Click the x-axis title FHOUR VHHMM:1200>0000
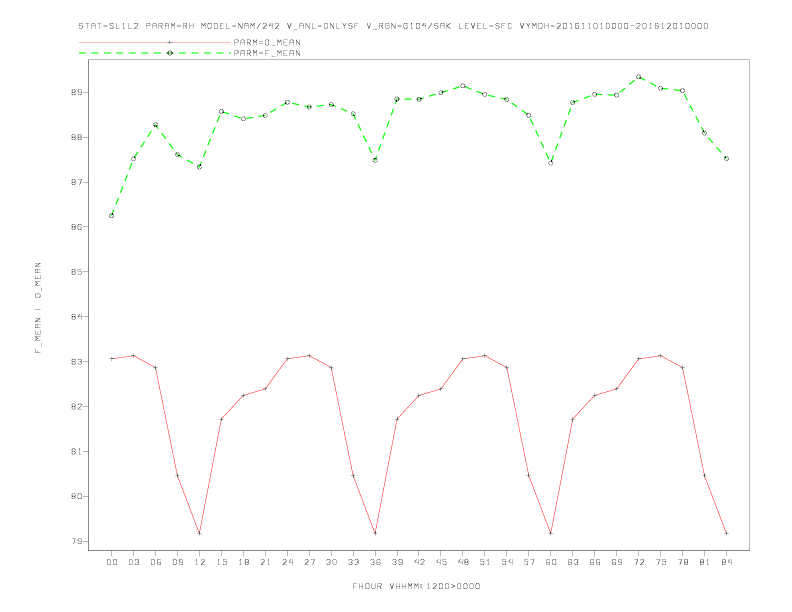 pyautogui.click(x=416, y=586)
